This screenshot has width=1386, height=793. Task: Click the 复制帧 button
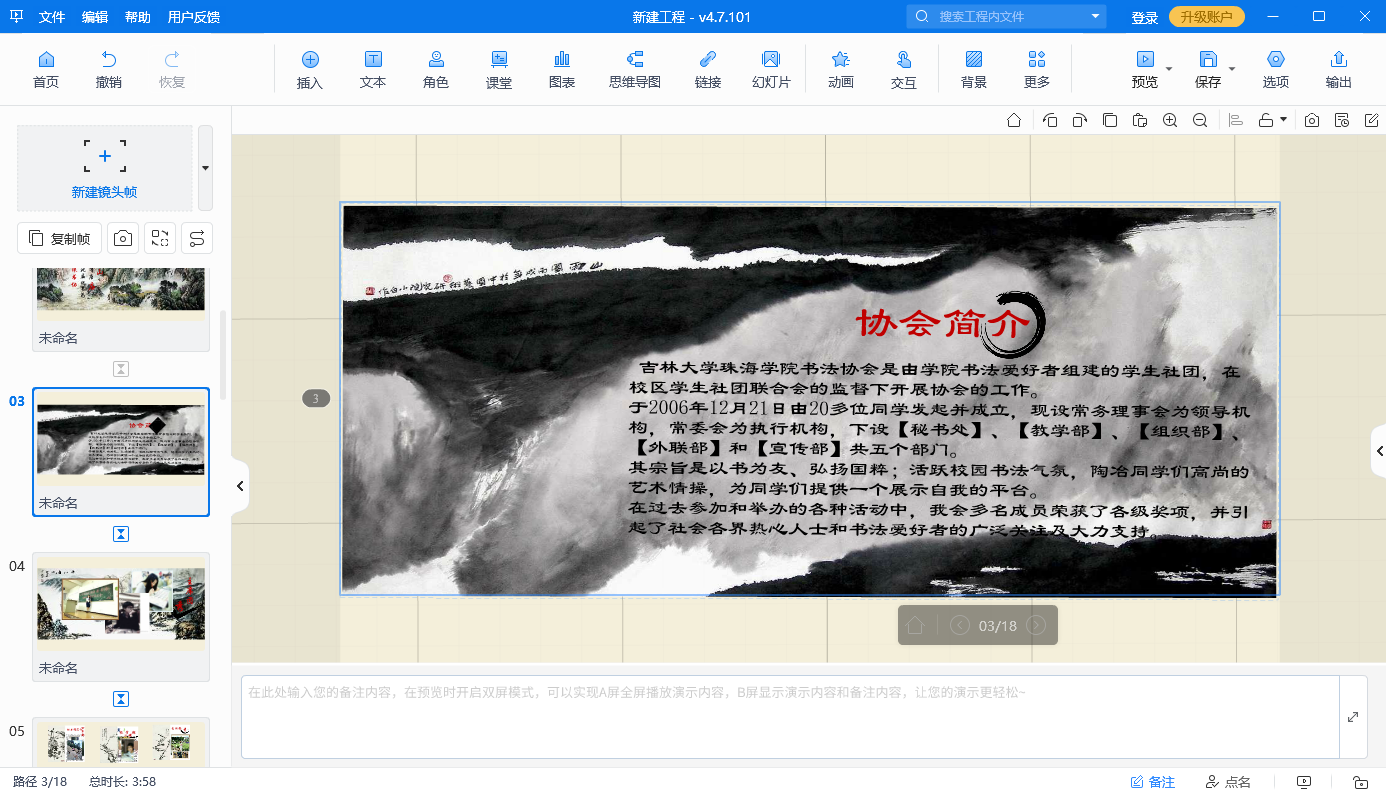point(59,238)
